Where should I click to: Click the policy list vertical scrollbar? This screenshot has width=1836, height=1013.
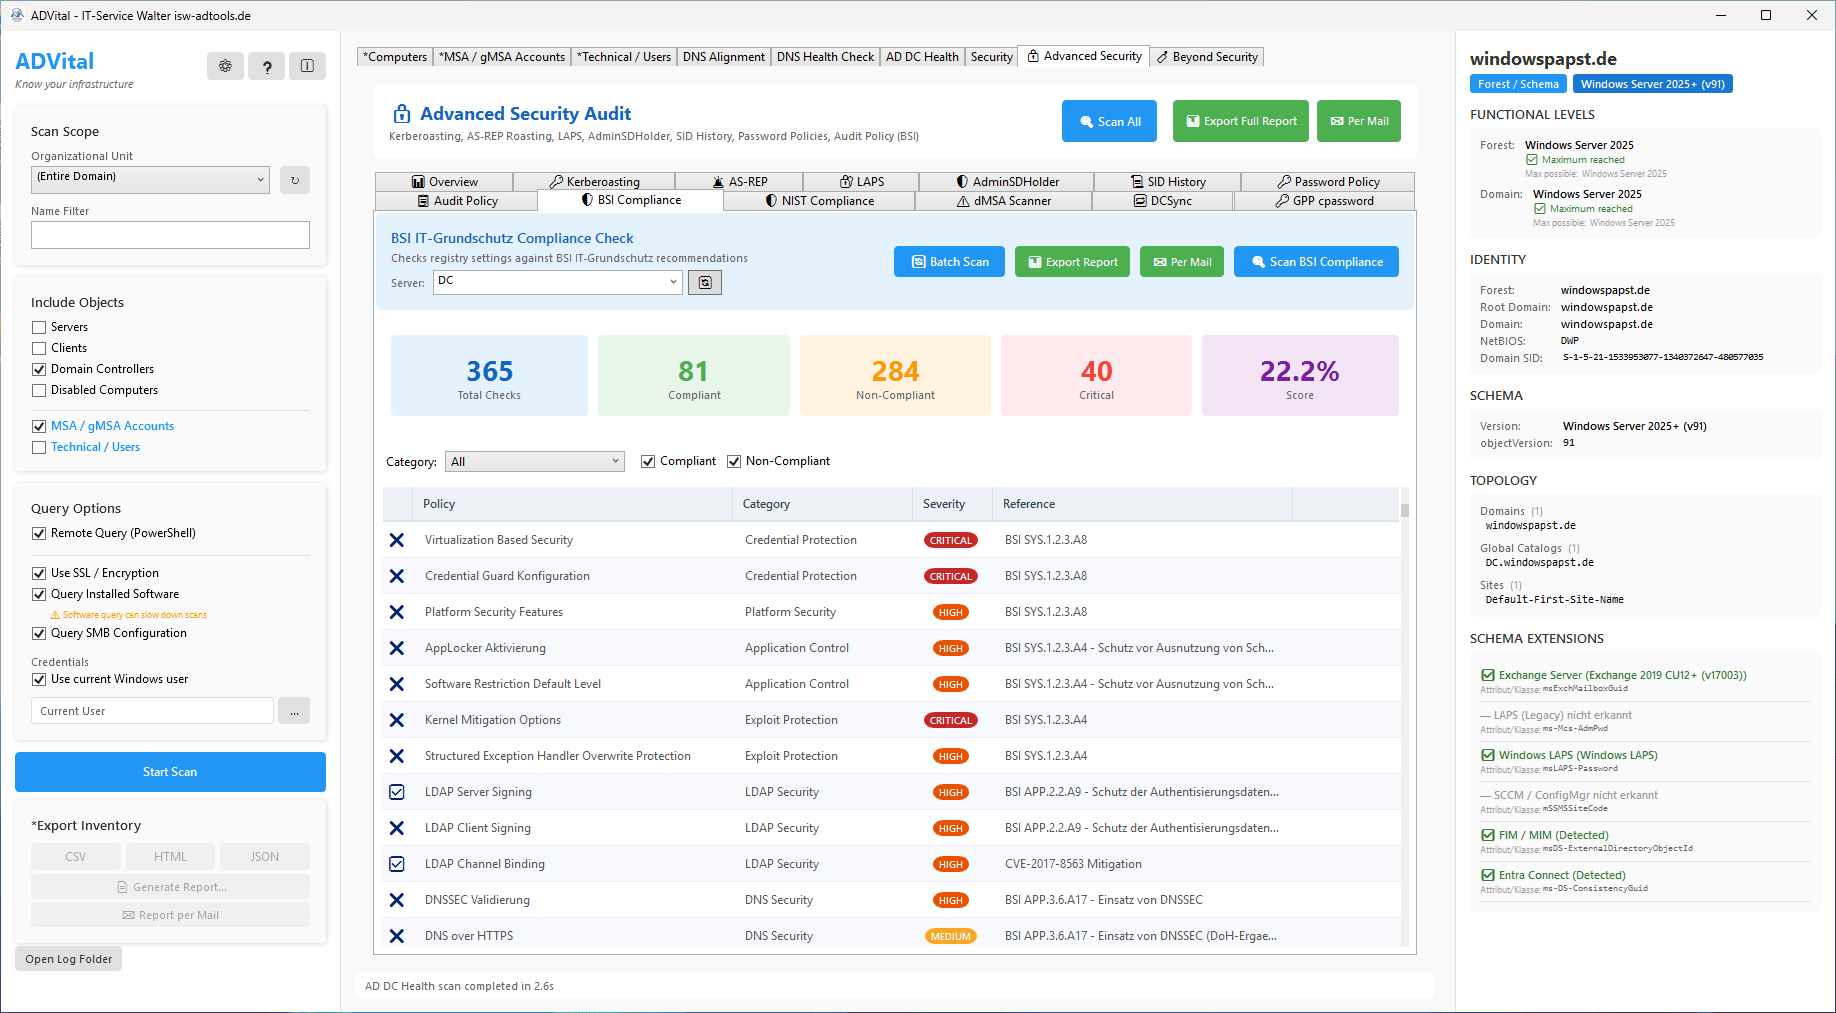pyautogui.click(x=1405, y=715)
